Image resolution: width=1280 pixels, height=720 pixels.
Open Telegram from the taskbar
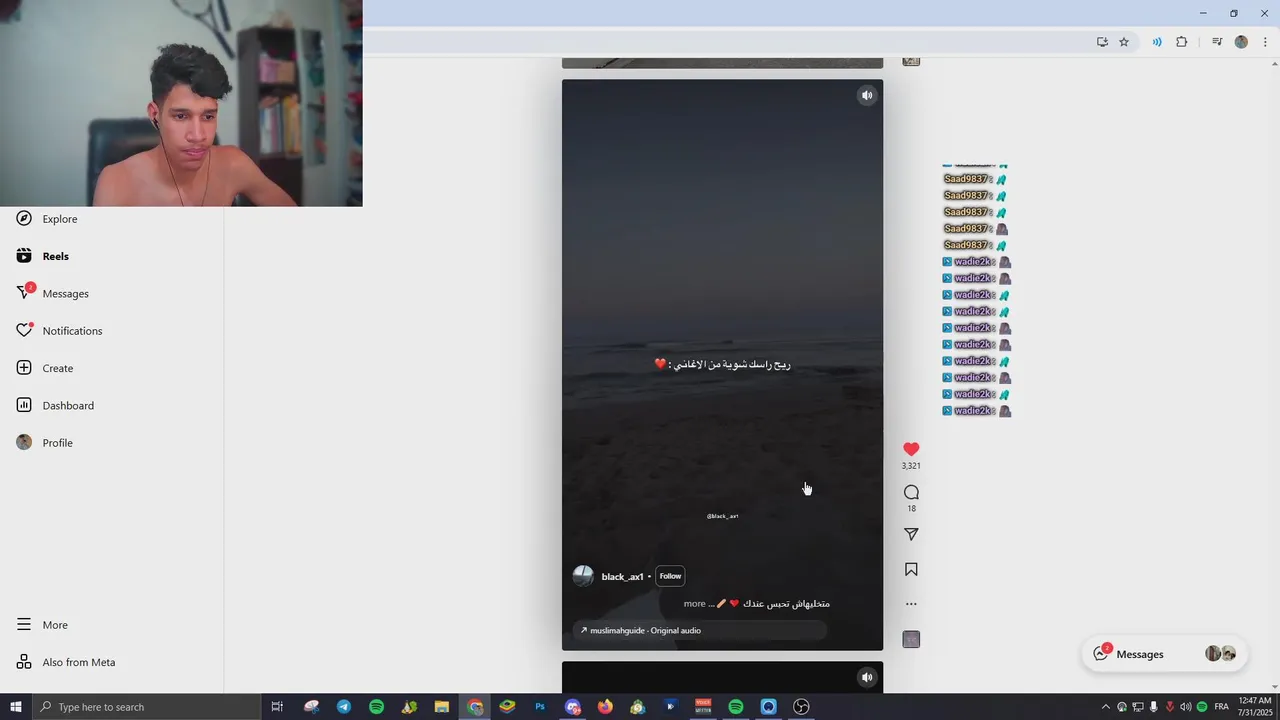344,707
